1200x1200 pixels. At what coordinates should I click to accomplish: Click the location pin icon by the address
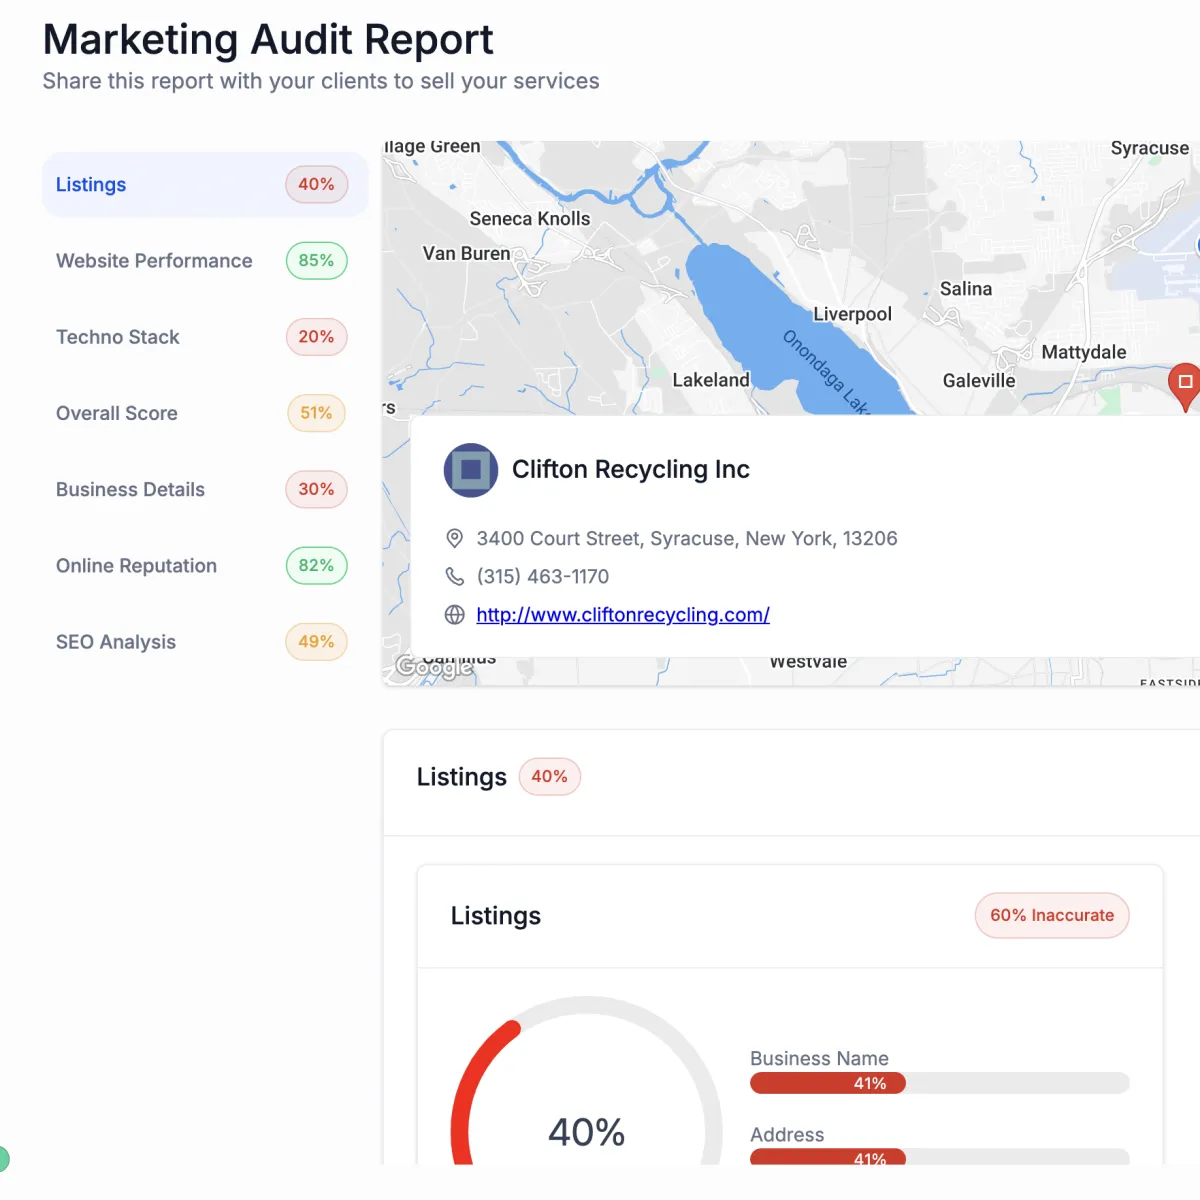pyautogui.click(x=454, y=538)
